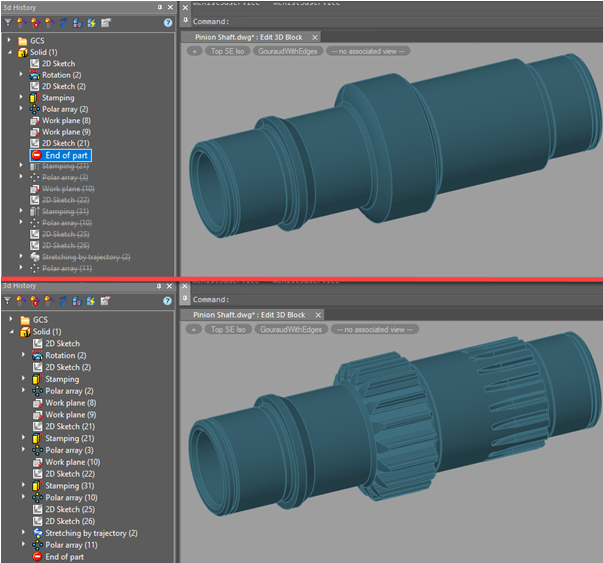This screenshot has height=563, width=603.
Task: Click the Polar array (11) icon in lower tree
Action: coord(36,545)
